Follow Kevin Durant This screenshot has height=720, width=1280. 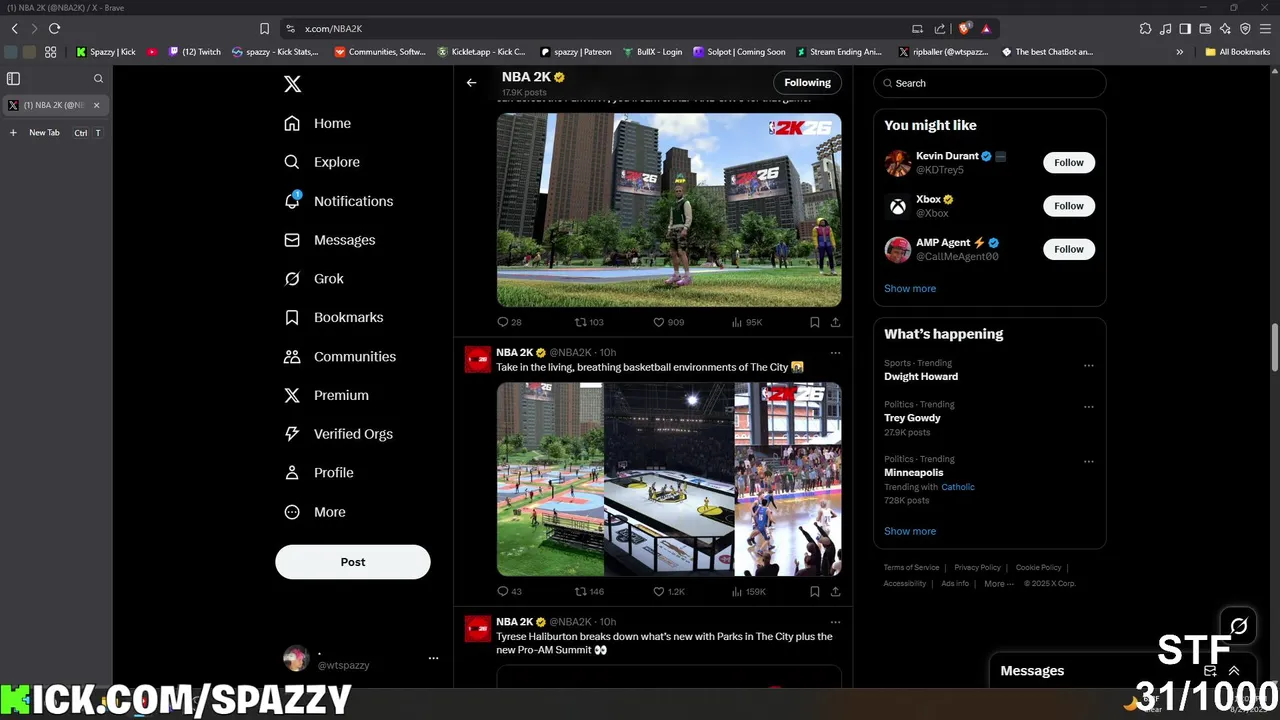(x=1069, y=162)
